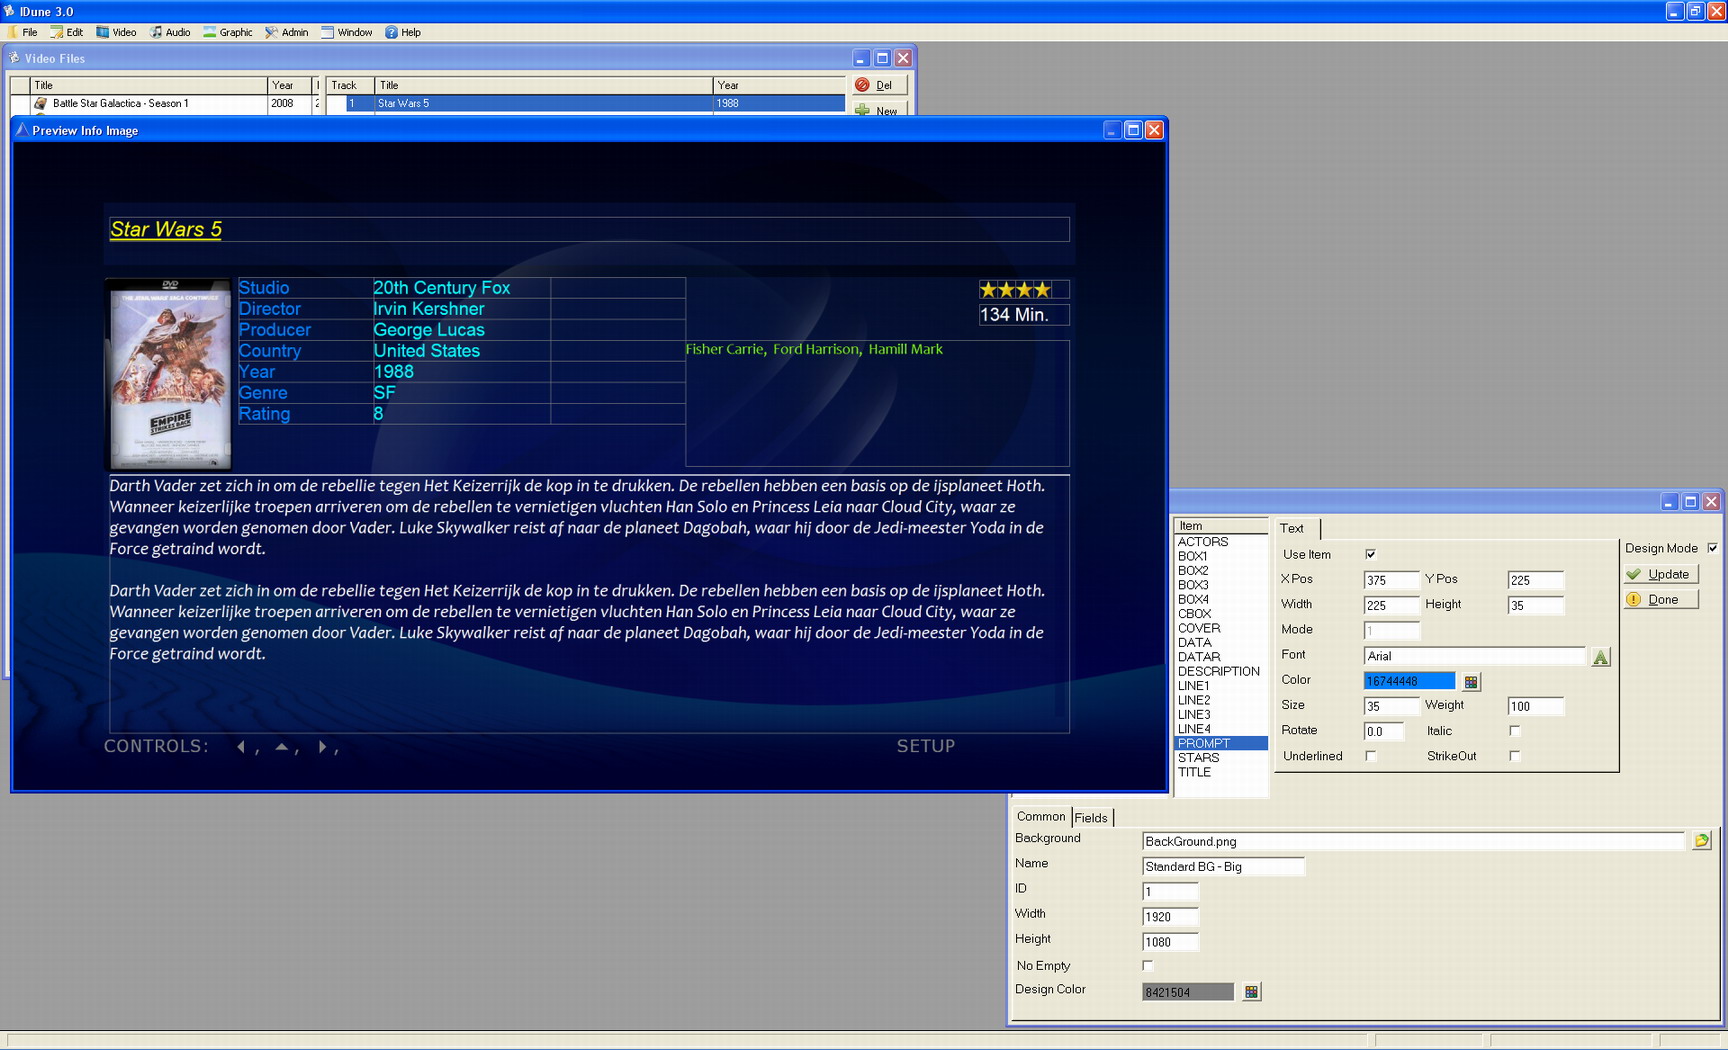Click the Y Pos input field
This screenshot has width=1728, height=1050.
point(1535,580)
